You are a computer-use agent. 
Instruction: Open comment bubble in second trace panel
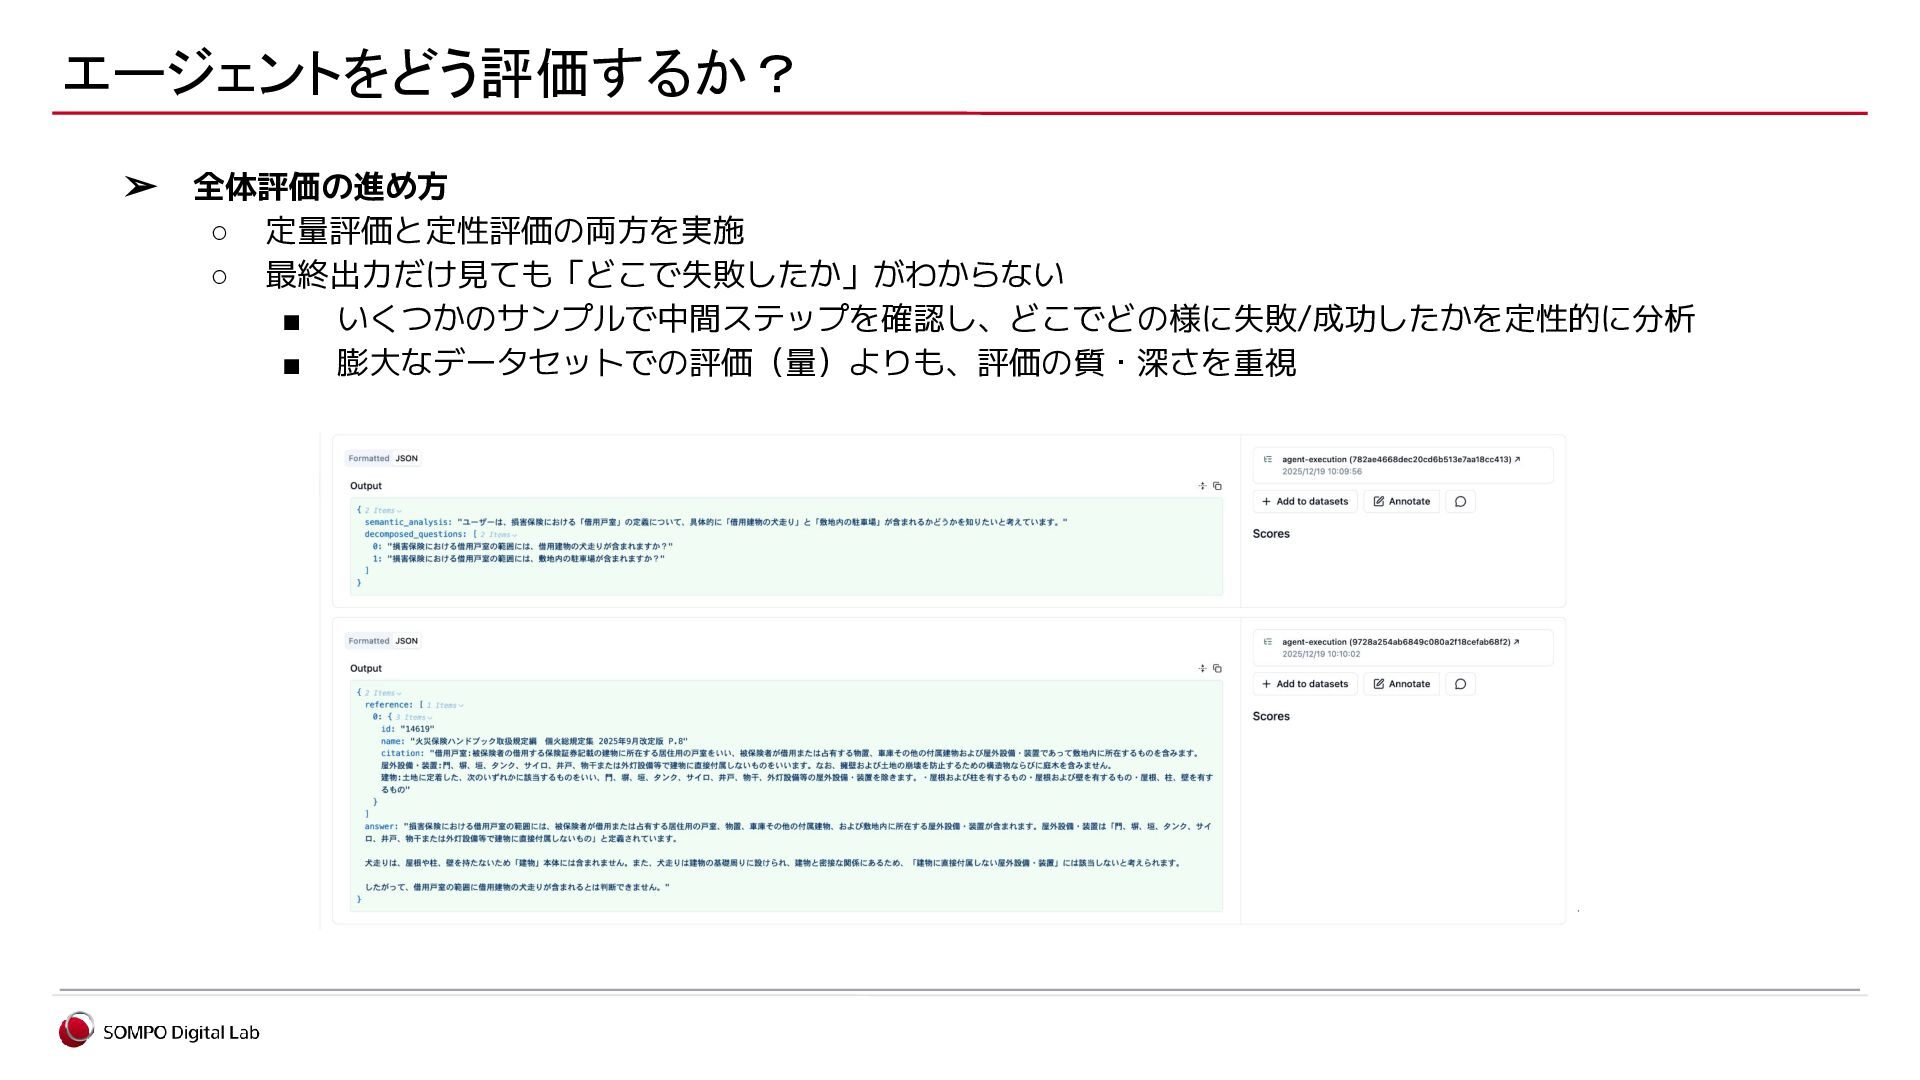click(1460, 684)
